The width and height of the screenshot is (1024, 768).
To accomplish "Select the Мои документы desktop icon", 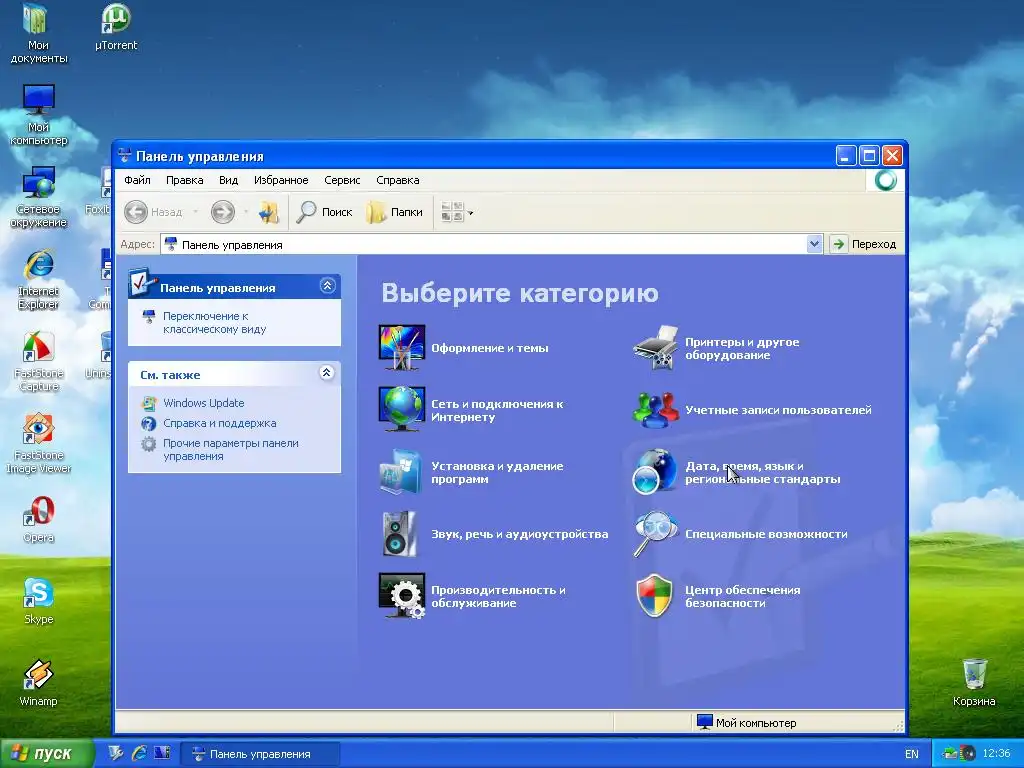I will 39,33.
